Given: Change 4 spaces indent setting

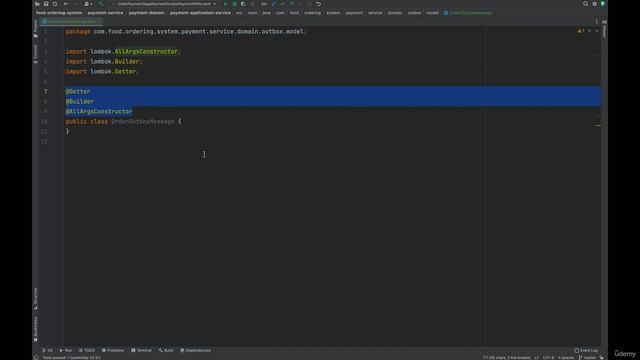Looking at the screenshot, I should click(x=566, y=358).
